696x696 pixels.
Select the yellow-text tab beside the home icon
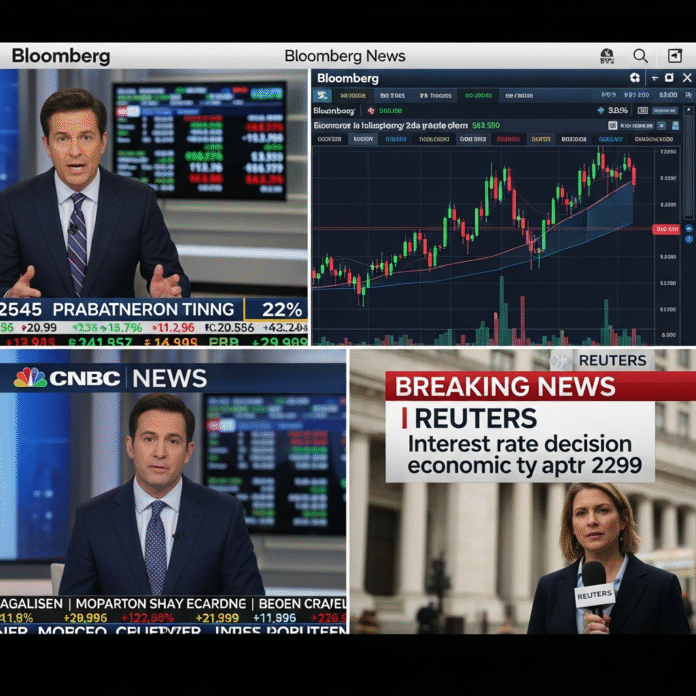(x=353, y=95)
